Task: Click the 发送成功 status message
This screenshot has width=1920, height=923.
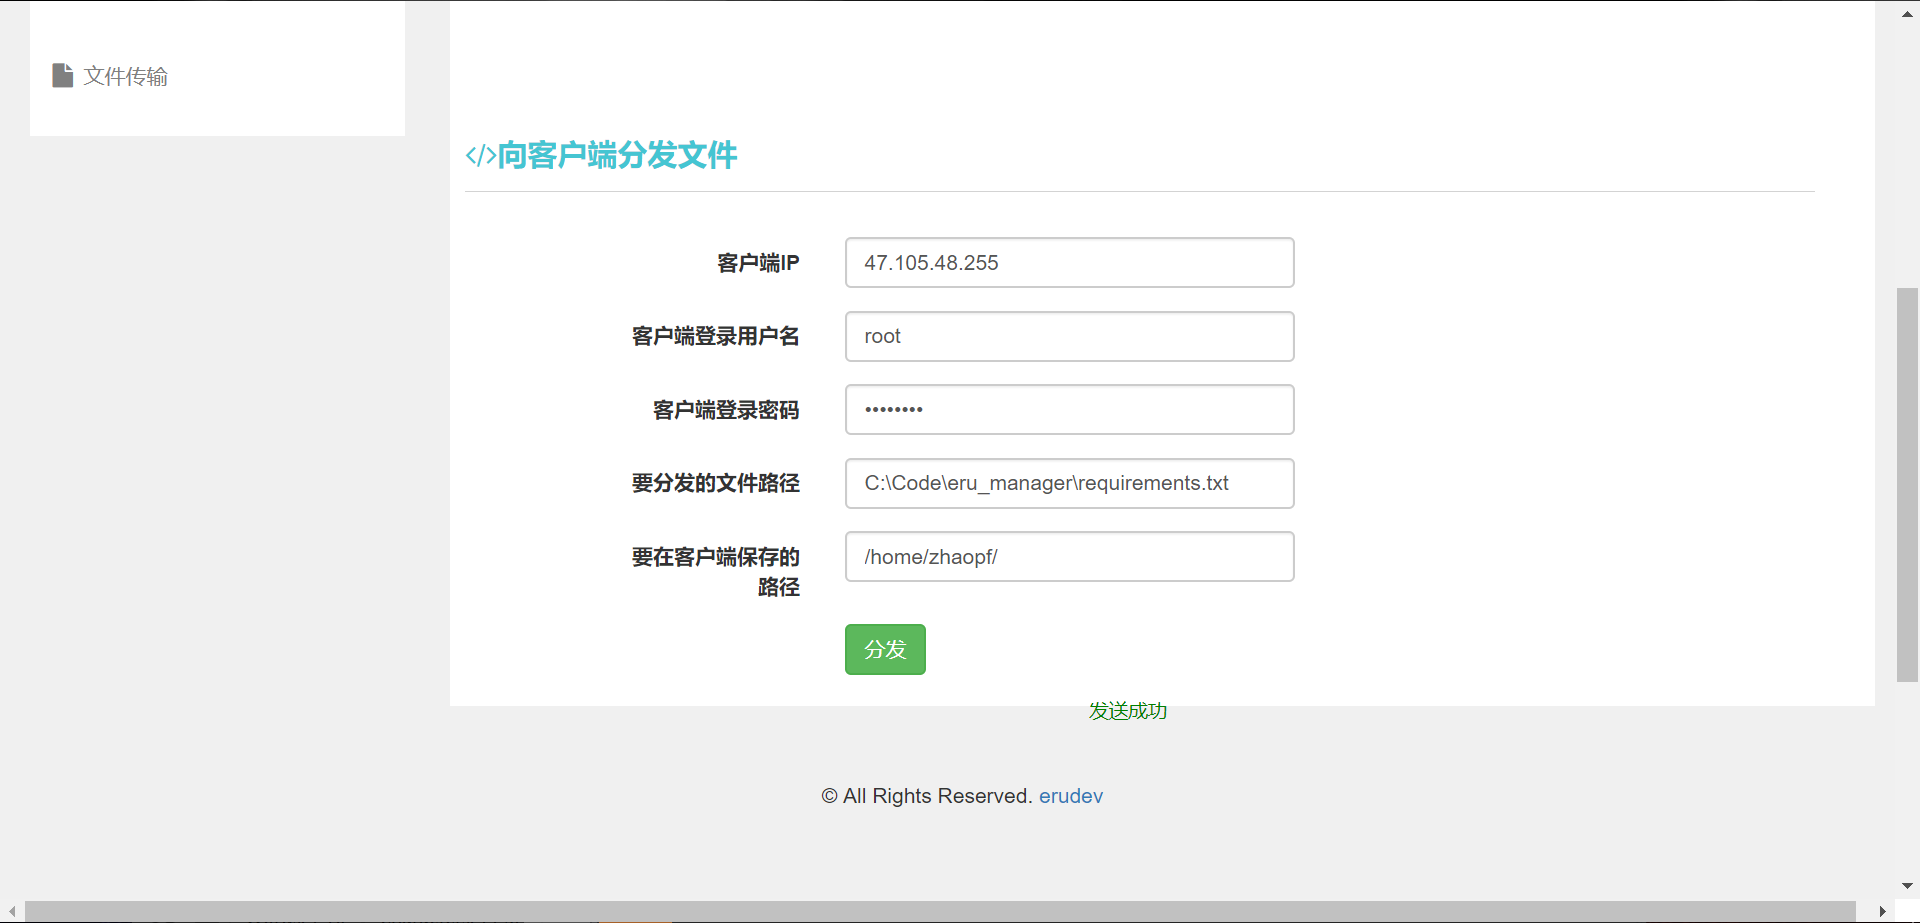Action: (x=1128, y=711)
